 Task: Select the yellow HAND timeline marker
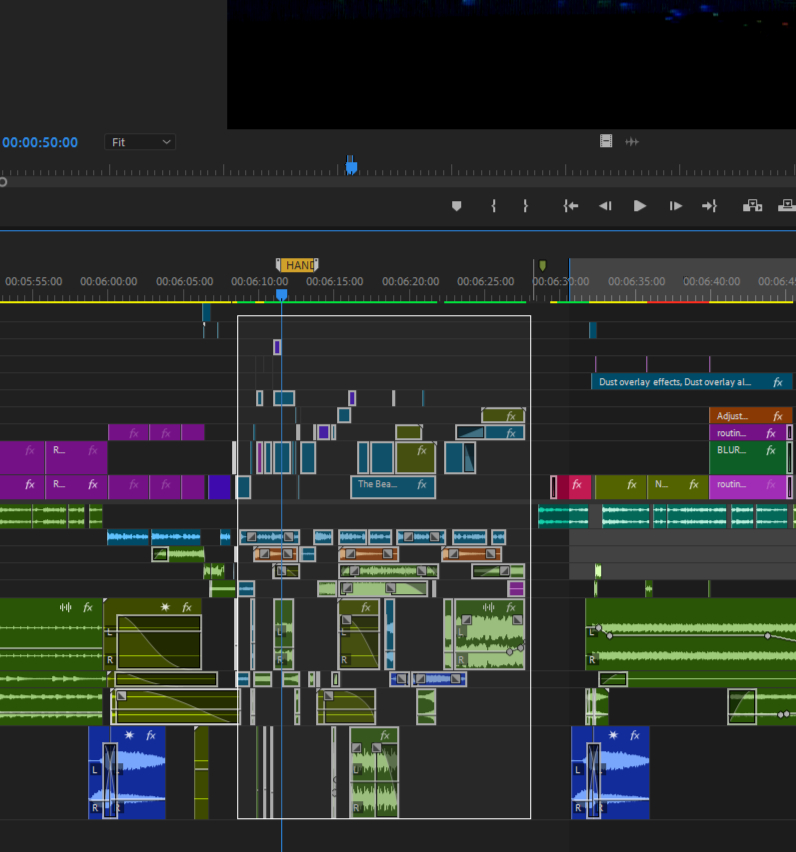297,265
